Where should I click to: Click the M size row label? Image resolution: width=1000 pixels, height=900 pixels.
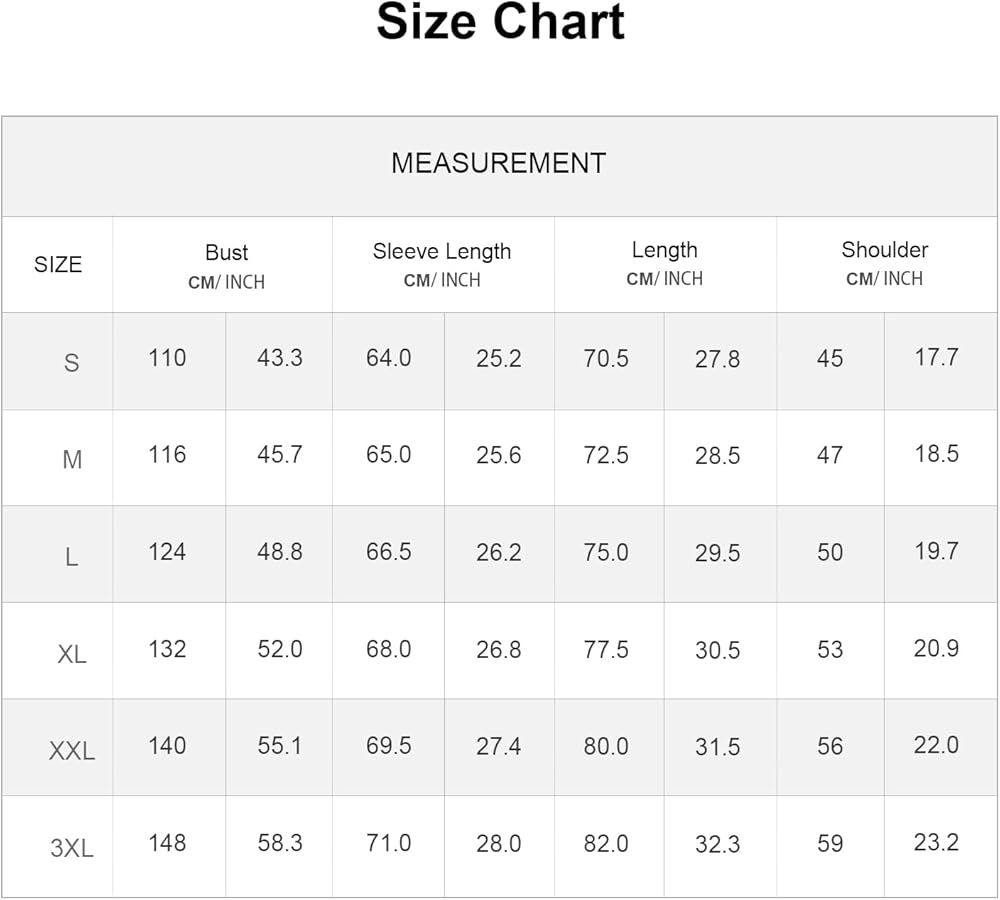[x=72, y=460]
